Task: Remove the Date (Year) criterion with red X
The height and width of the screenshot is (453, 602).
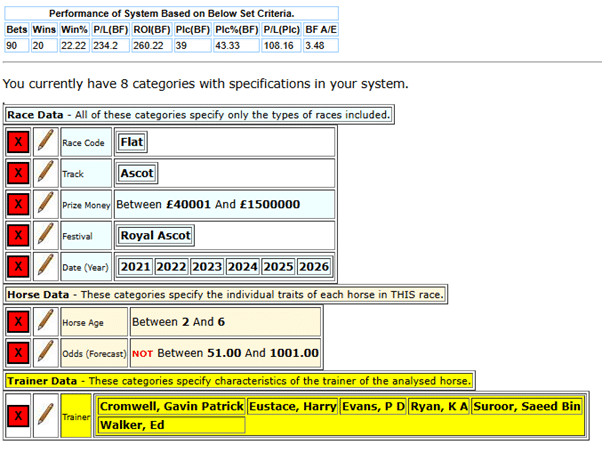Action: pyautogui.click(x=18, y=267)
